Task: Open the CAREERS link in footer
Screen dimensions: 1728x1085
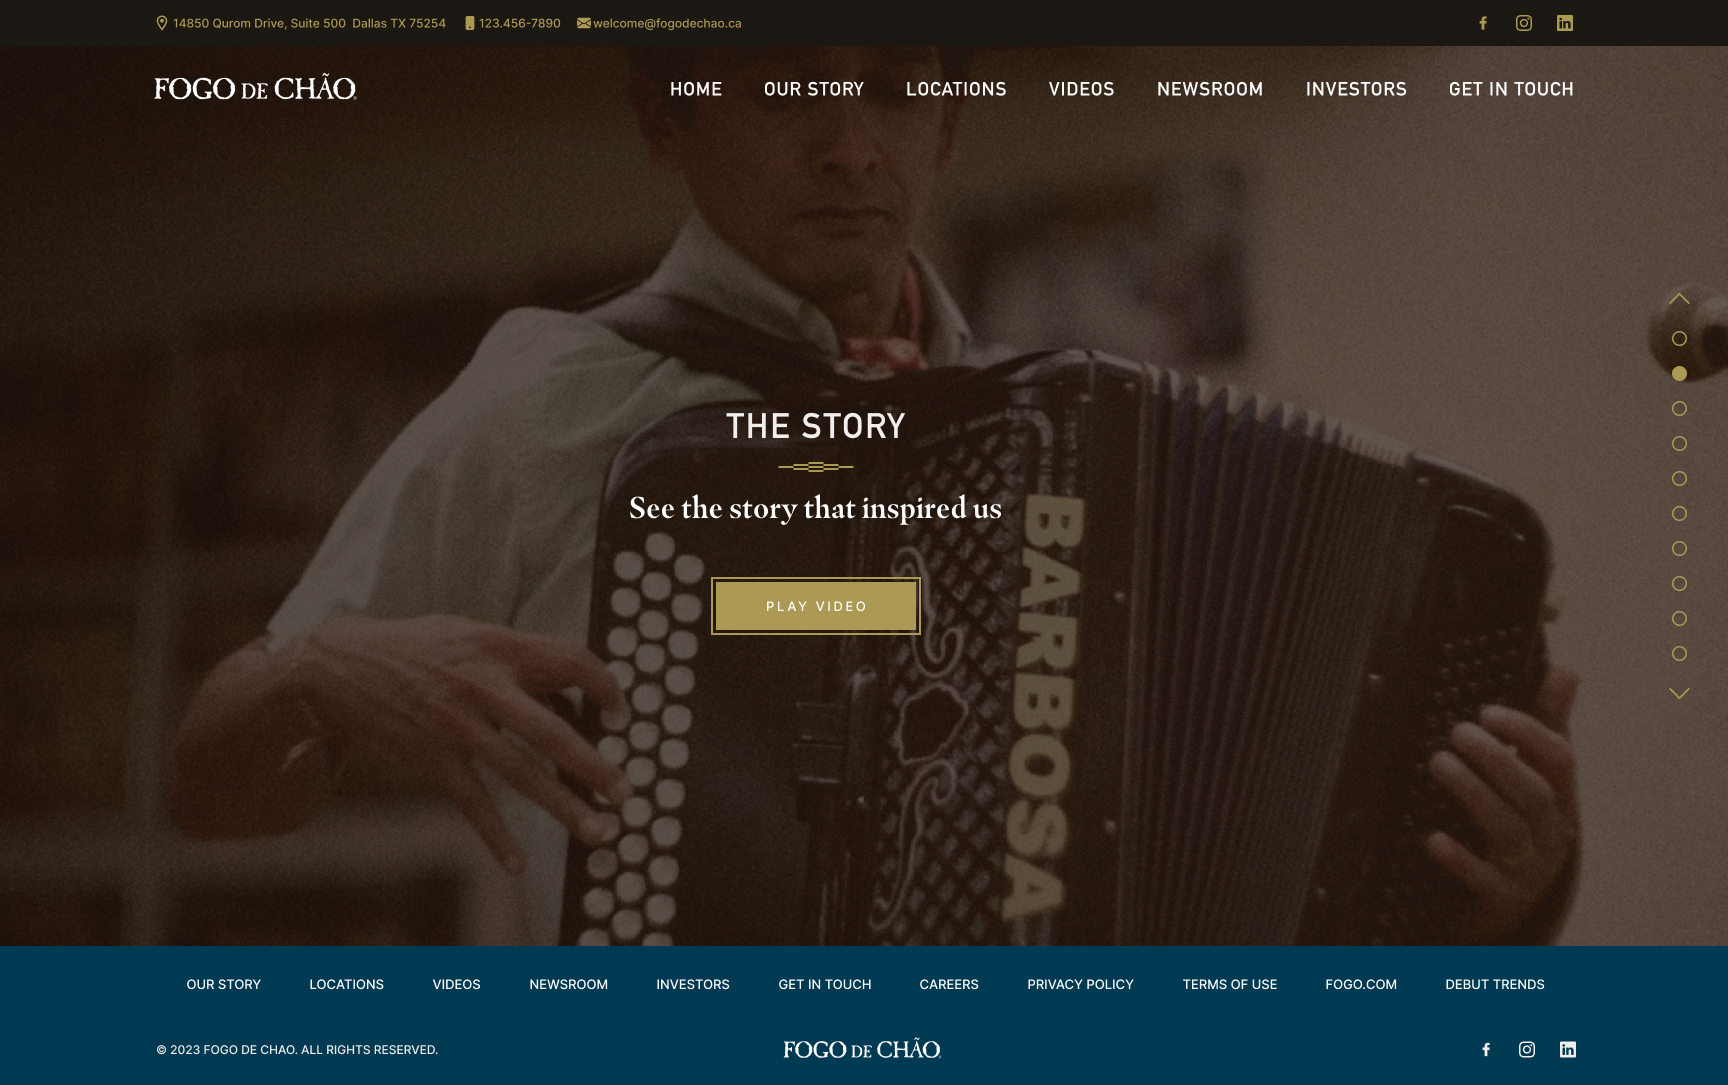Action: coord(949,985)
